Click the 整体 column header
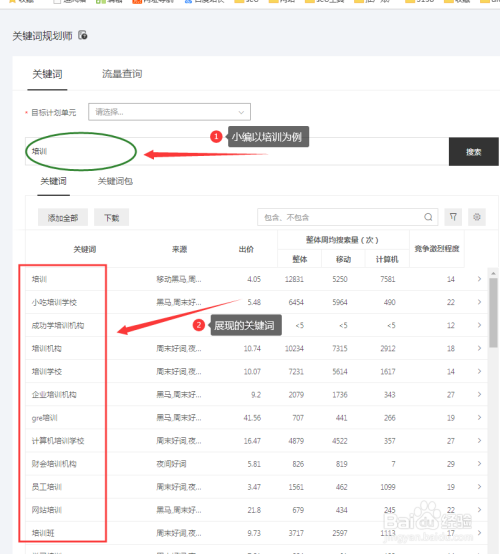The height and width of the screenshot is (554, 500). (x=300, y=259)
